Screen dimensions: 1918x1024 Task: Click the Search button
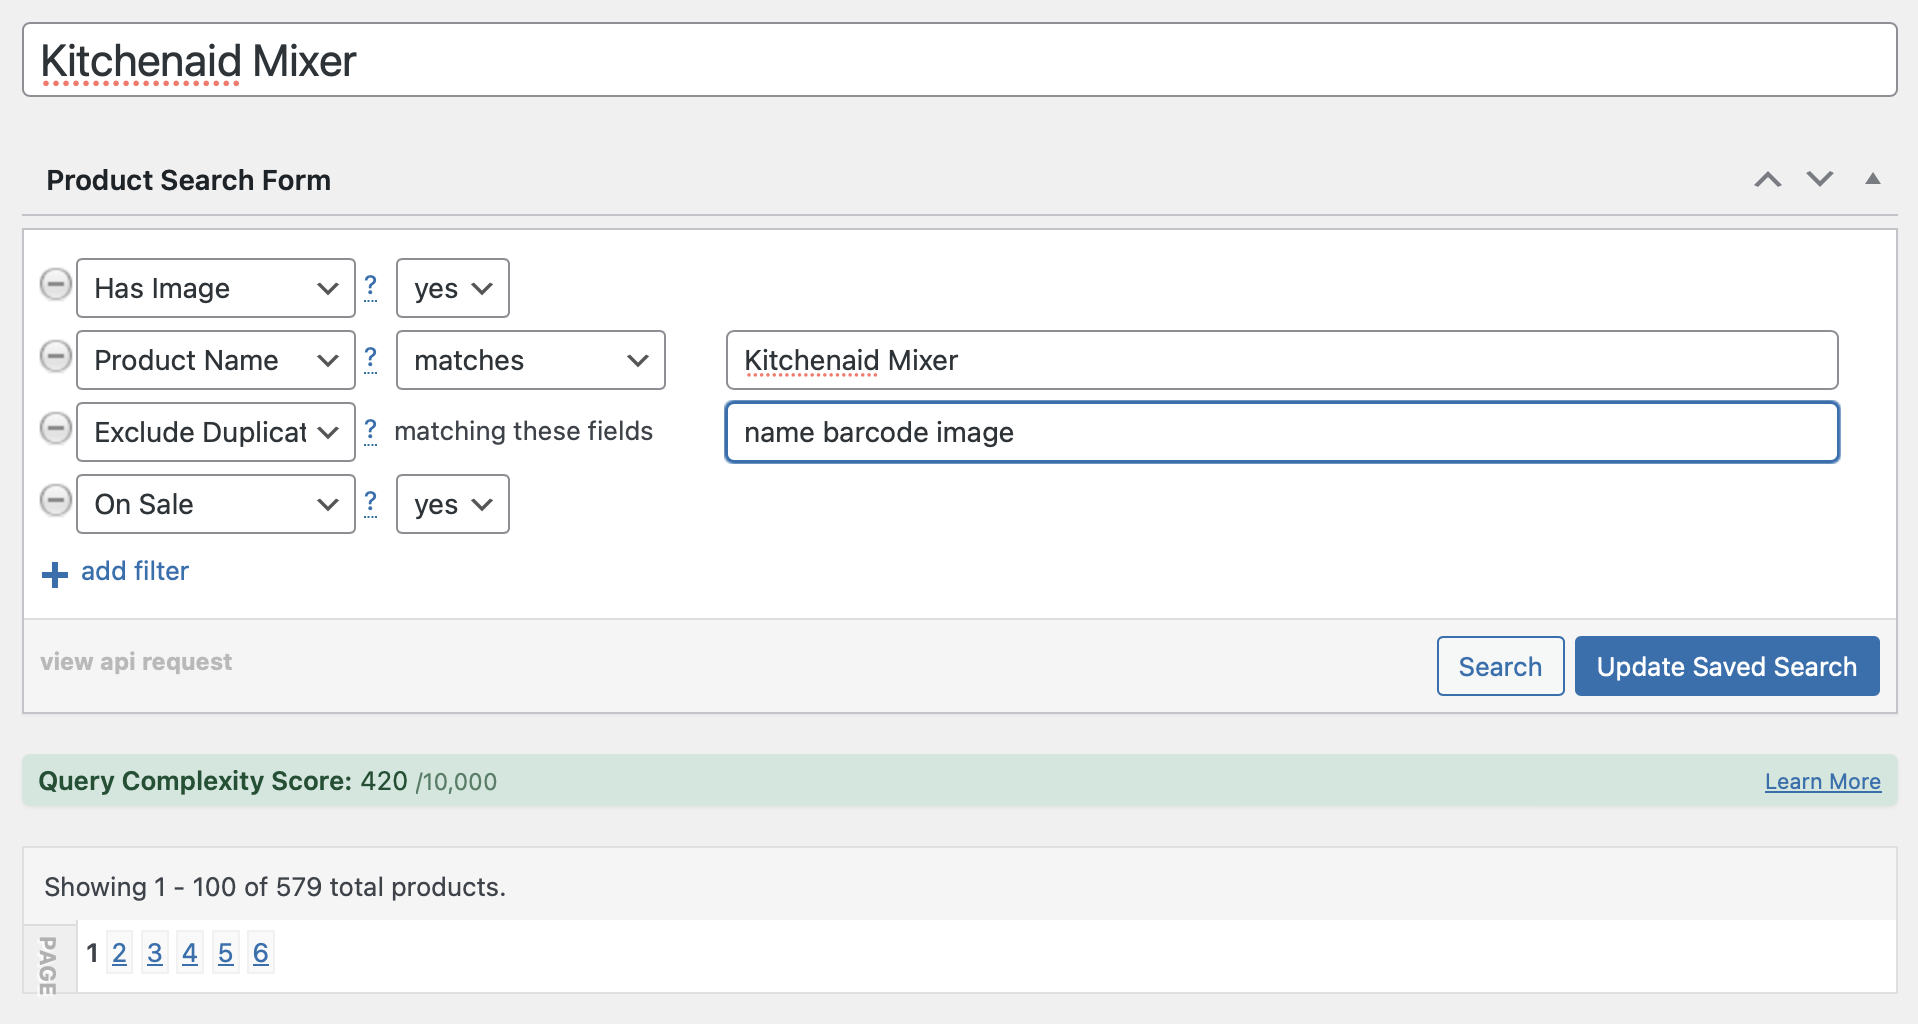1500,666
